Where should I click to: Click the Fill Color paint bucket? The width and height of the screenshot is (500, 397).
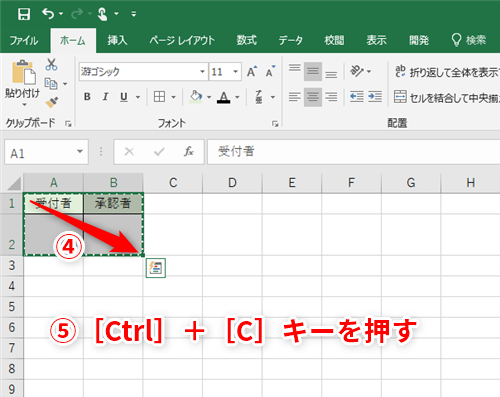coord(196,97)
